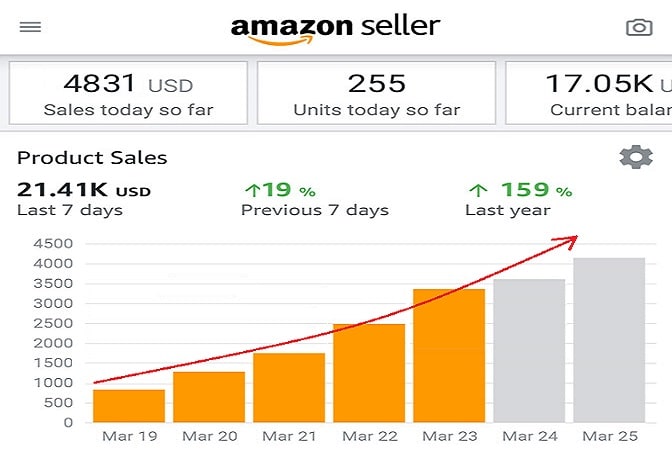Select the Mar 22 sales bar
This screenshot has height=450, width=672.
(369, 373)
